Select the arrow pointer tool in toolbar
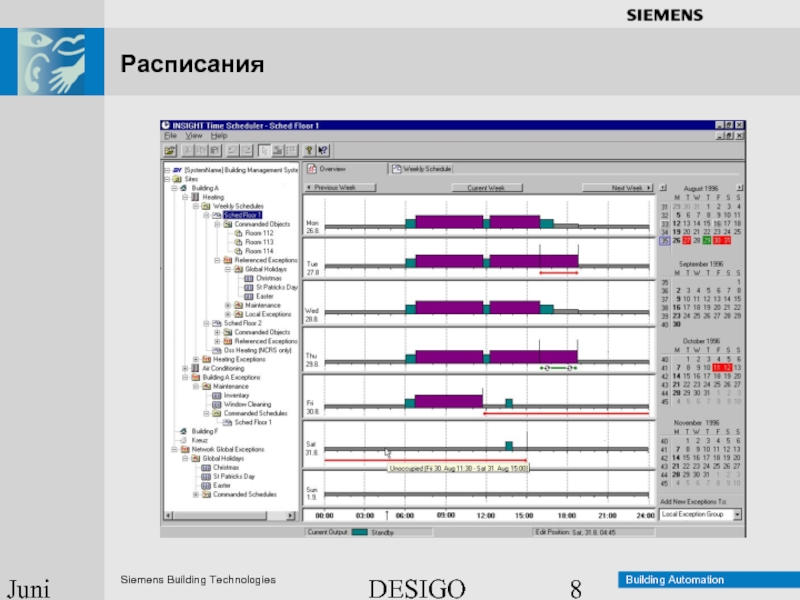 [264, 150]
